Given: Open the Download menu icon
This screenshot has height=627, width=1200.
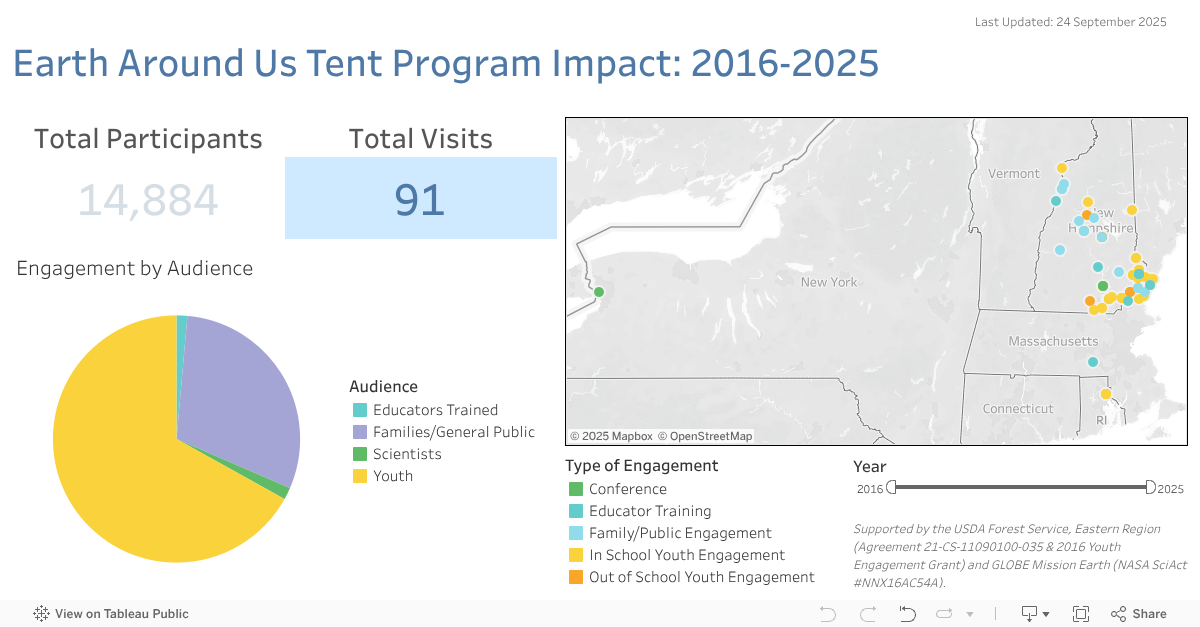Looking at the screenshot, I should pos(1035,614).
